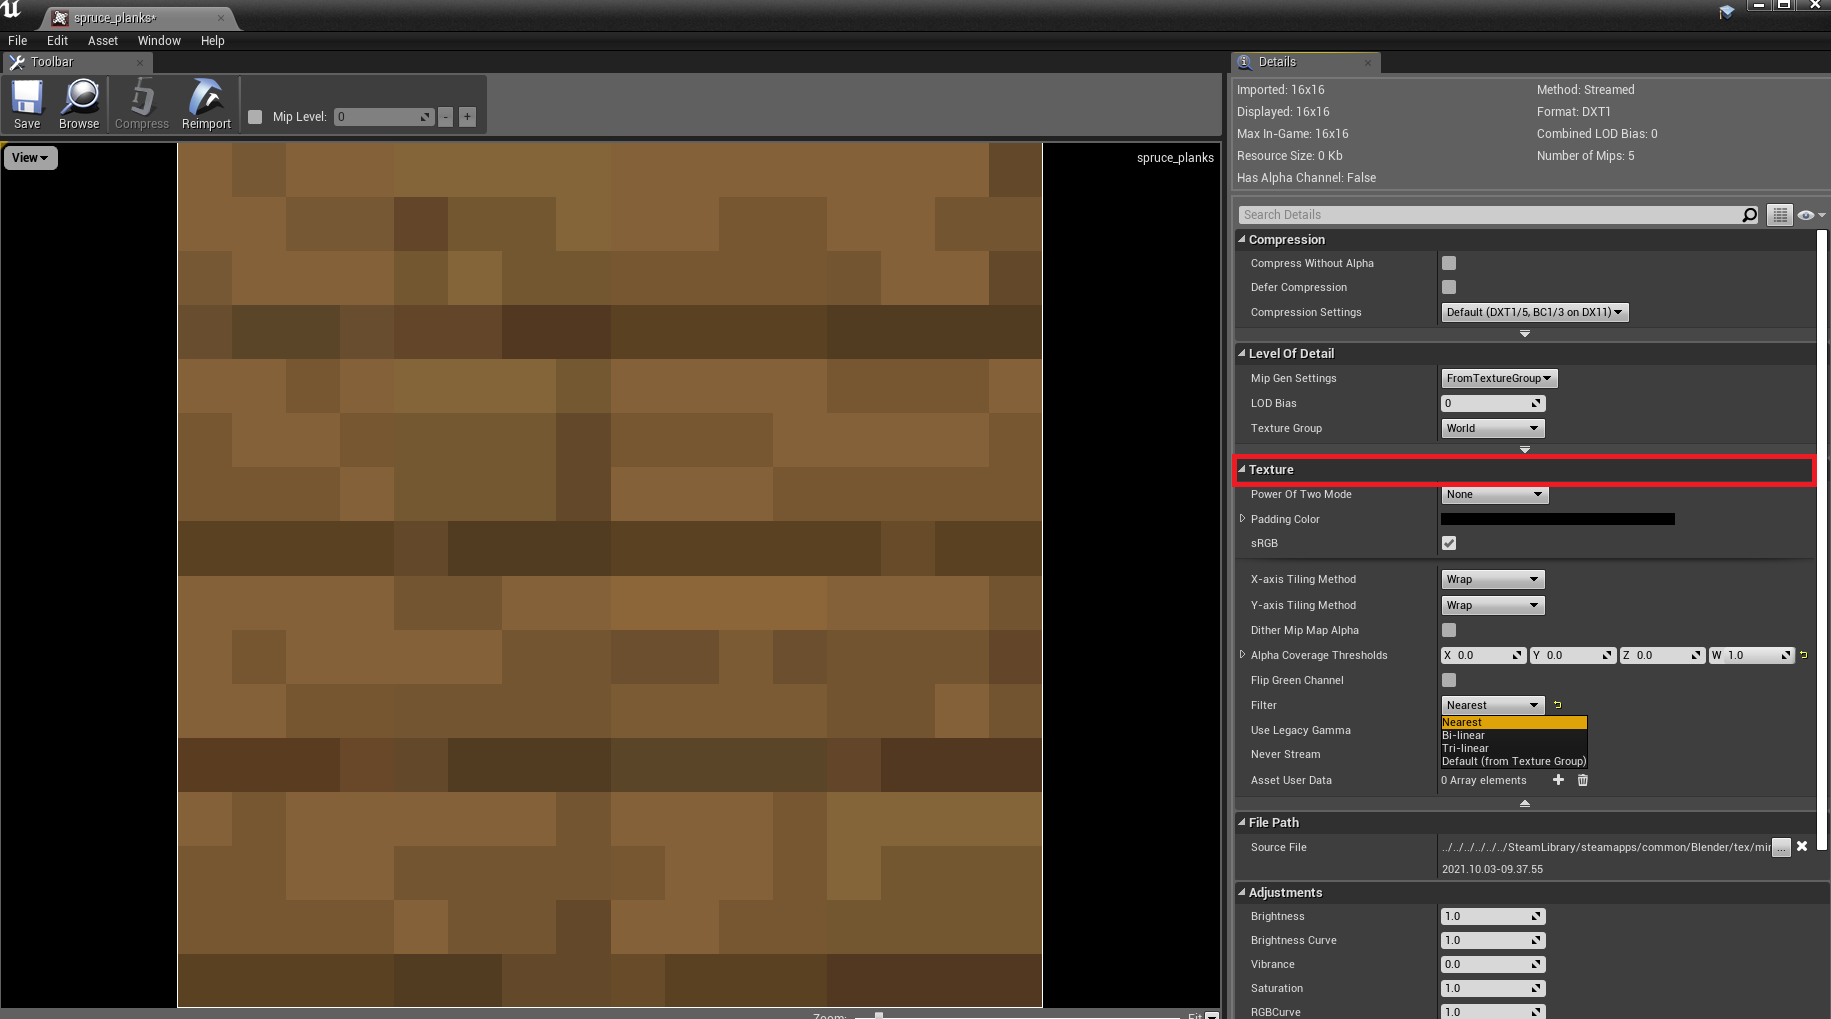Switch to the Details tab
The image size is (1831, 1019).
[x=1305, y=62]
